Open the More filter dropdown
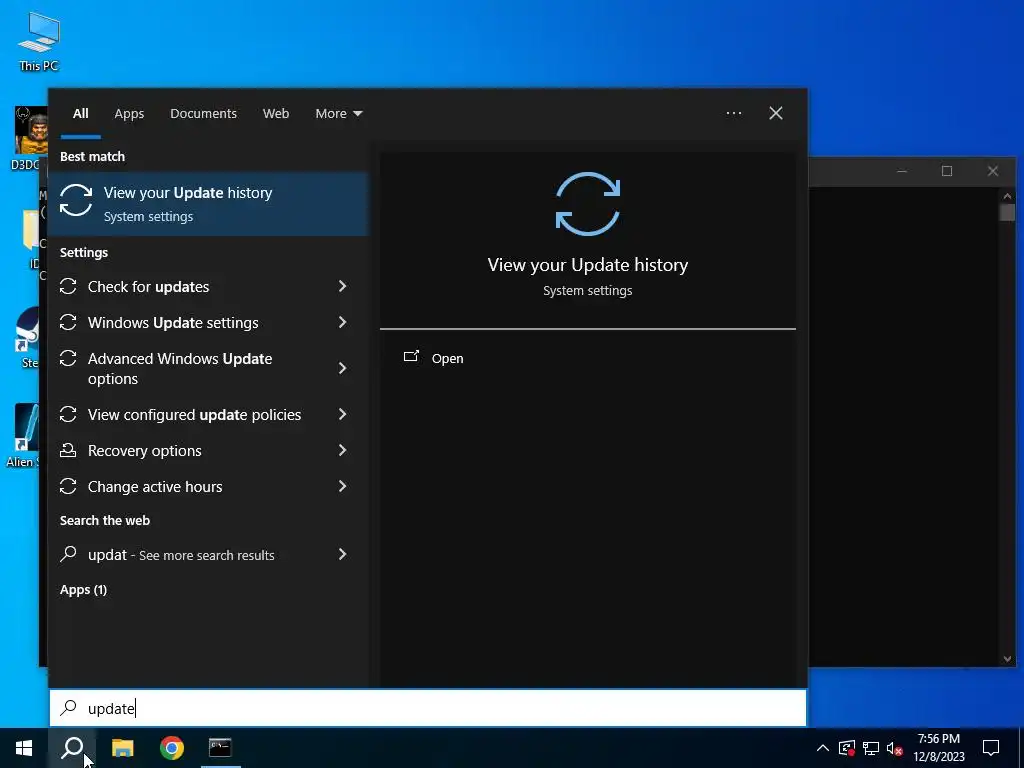This screenshot has height=768, width=1024. (338, 114)
